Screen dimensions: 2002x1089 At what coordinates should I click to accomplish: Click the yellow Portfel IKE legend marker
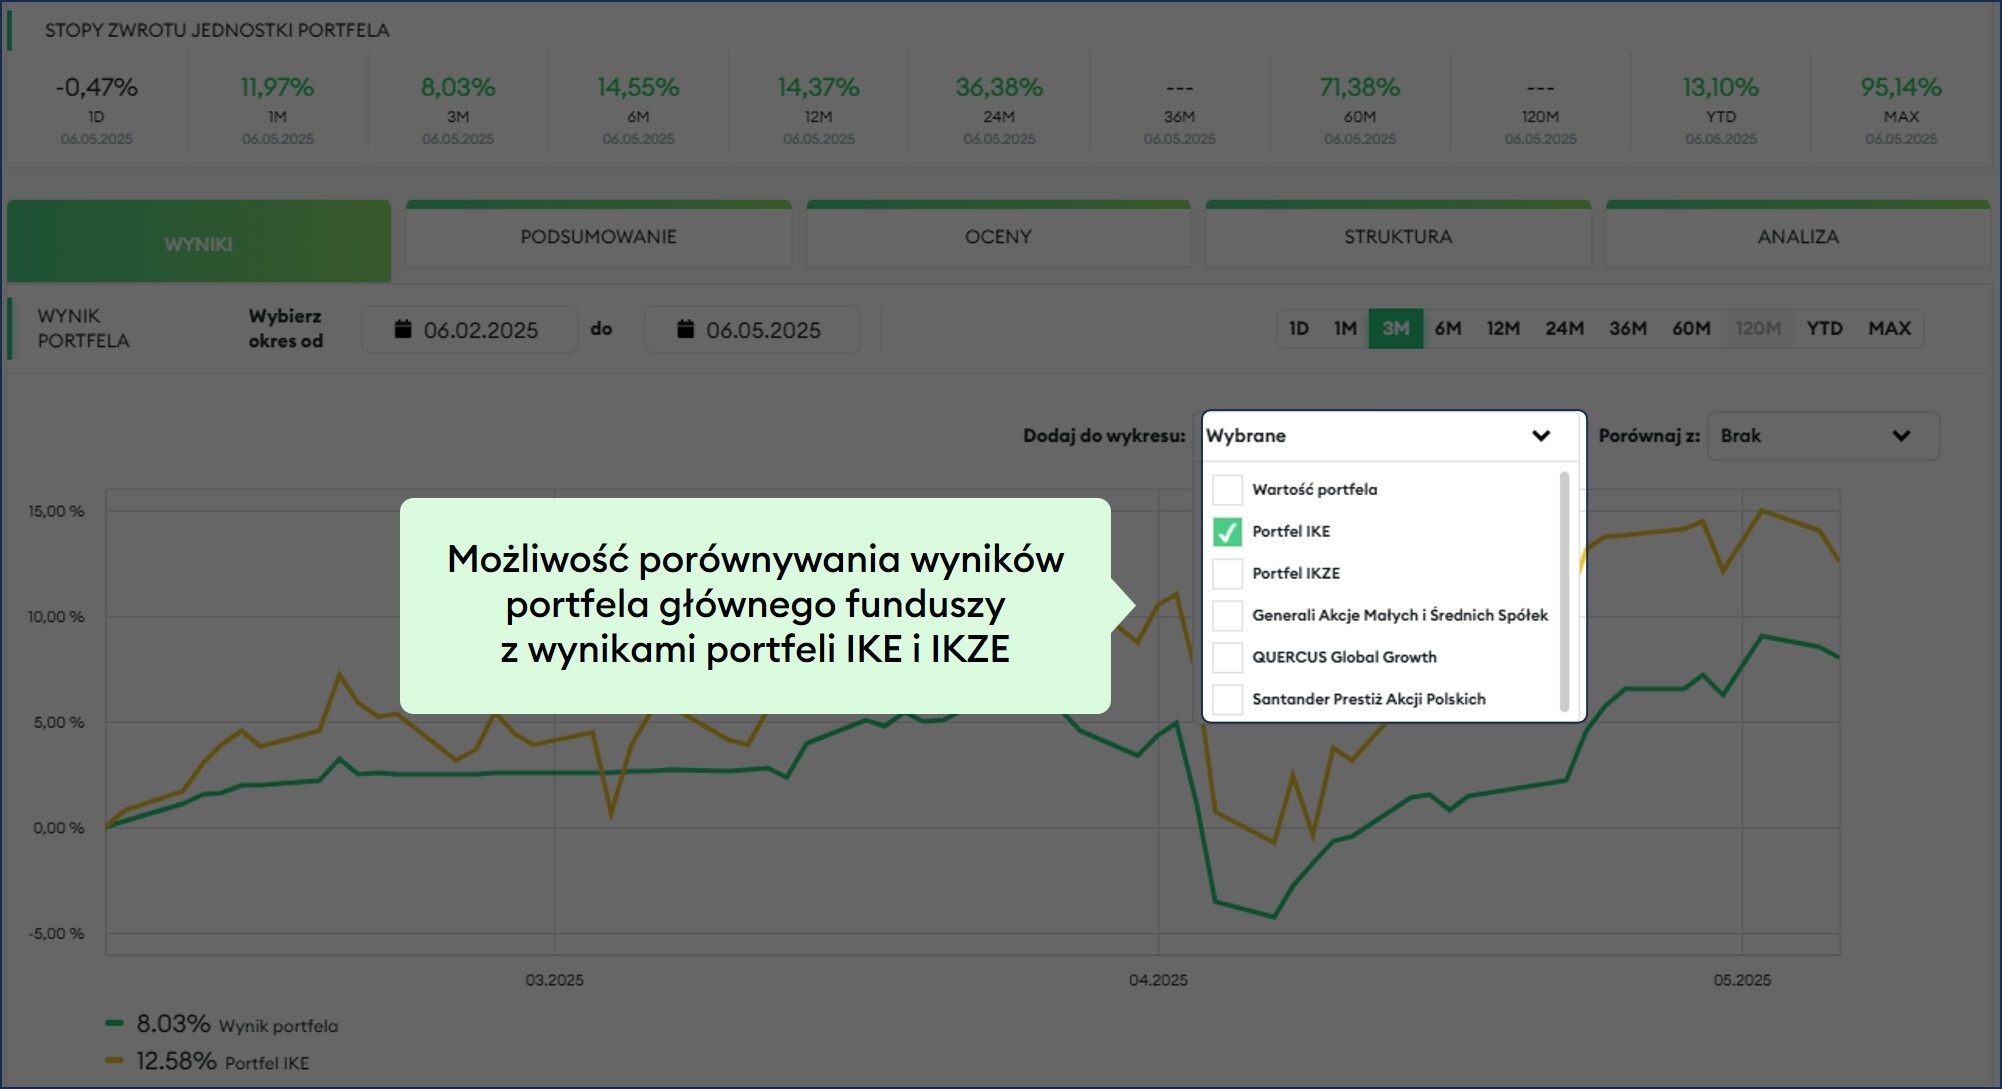pos(115,1061)
